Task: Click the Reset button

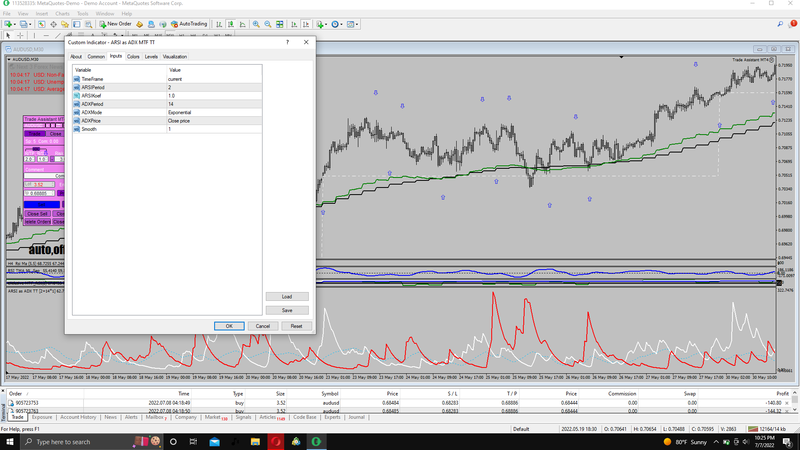Action: point(296,326)
